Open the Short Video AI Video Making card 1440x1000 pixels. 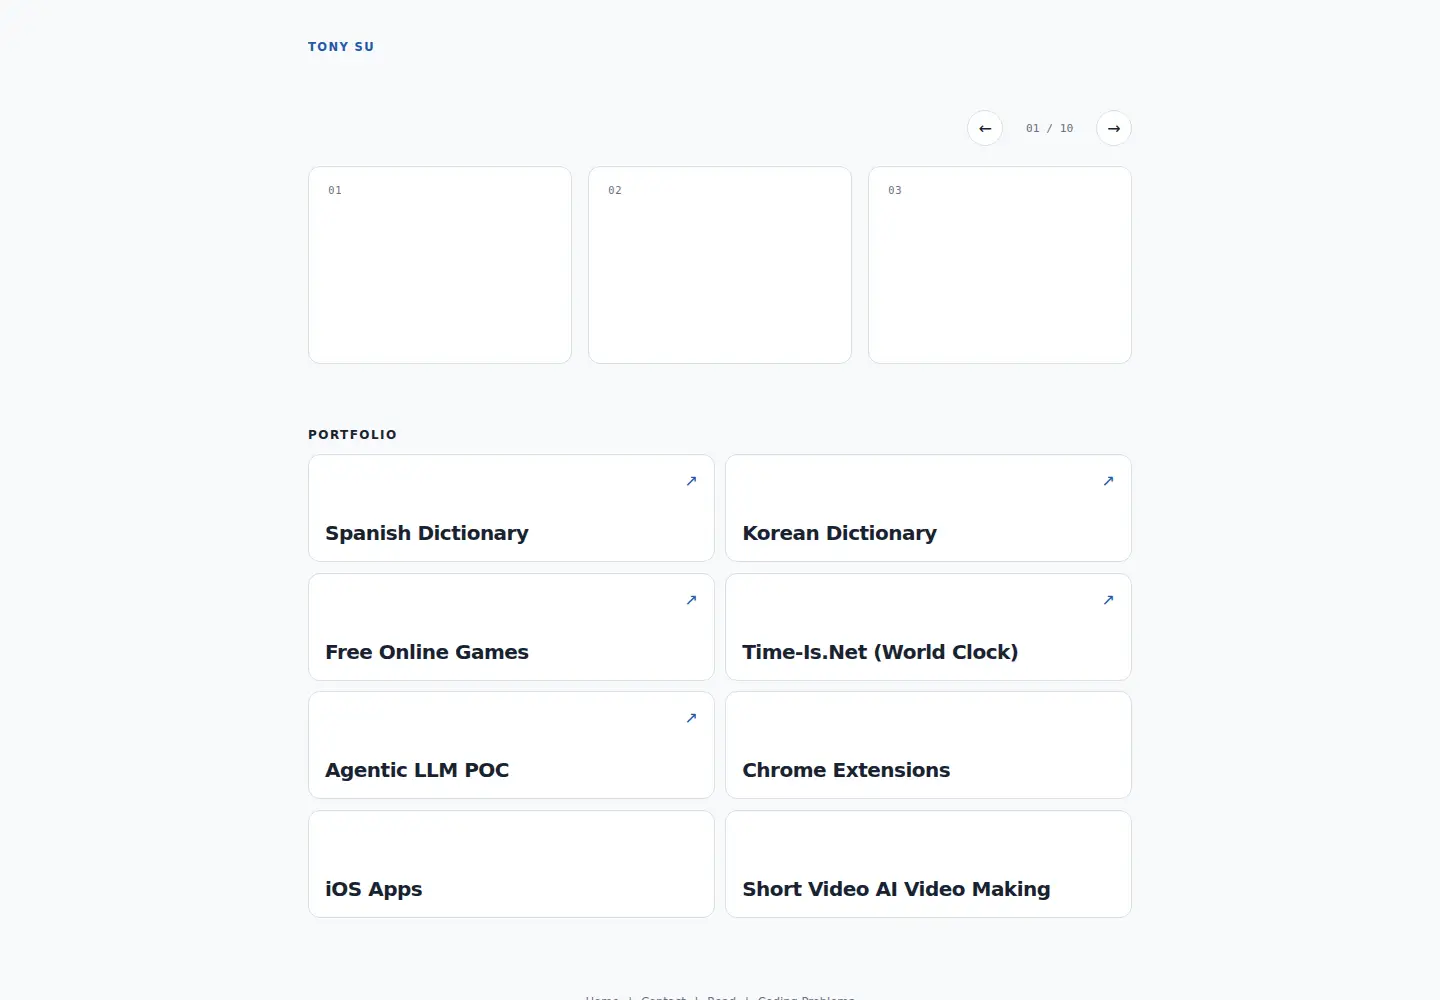point(928,864)
